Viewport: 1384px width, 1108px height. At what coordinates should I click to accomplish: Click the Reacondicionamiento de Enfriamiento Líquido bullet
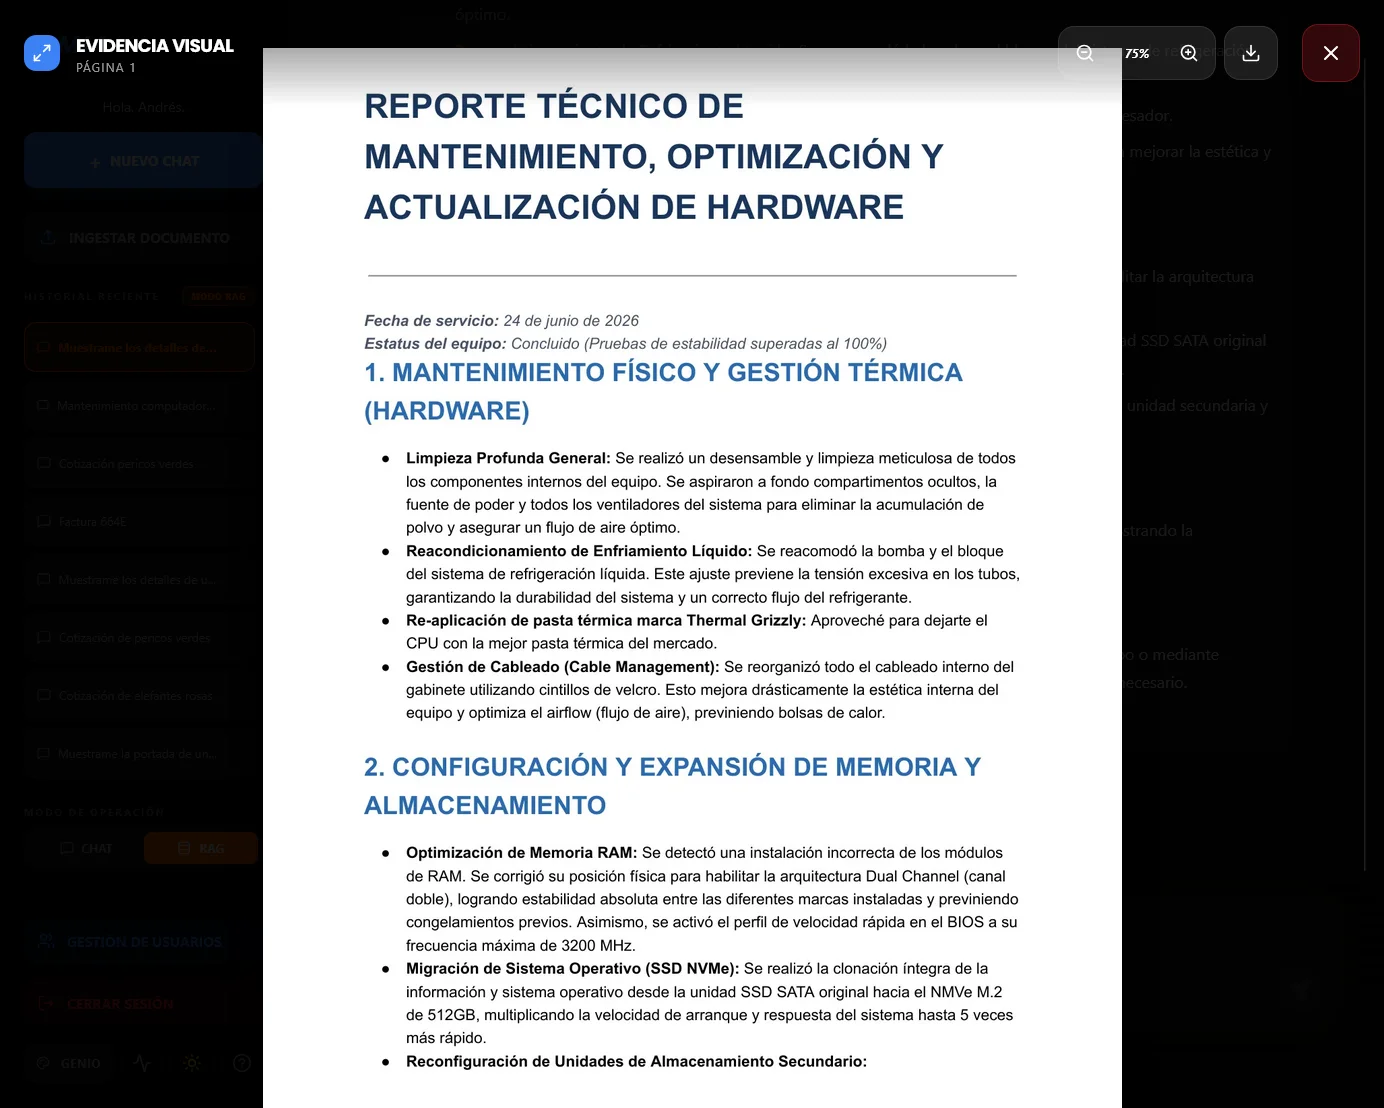(713, 574)
